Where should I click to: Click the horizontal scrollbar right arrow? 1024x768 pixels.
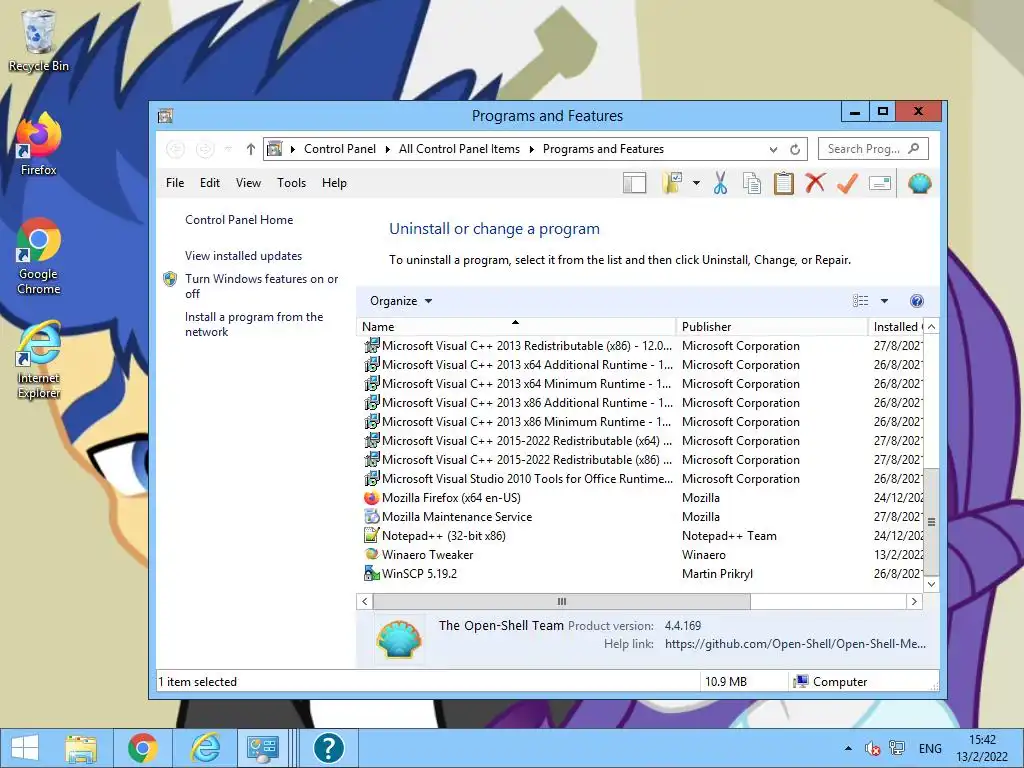tap(914, 601)
